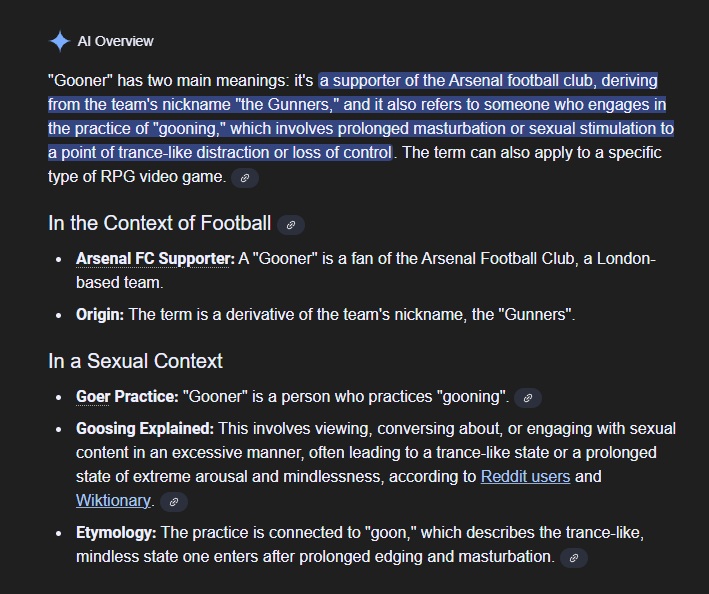This screenshot has width=709, height=594.
Task: Open source link icon ending the Etymology bullet
Action: 574,558
